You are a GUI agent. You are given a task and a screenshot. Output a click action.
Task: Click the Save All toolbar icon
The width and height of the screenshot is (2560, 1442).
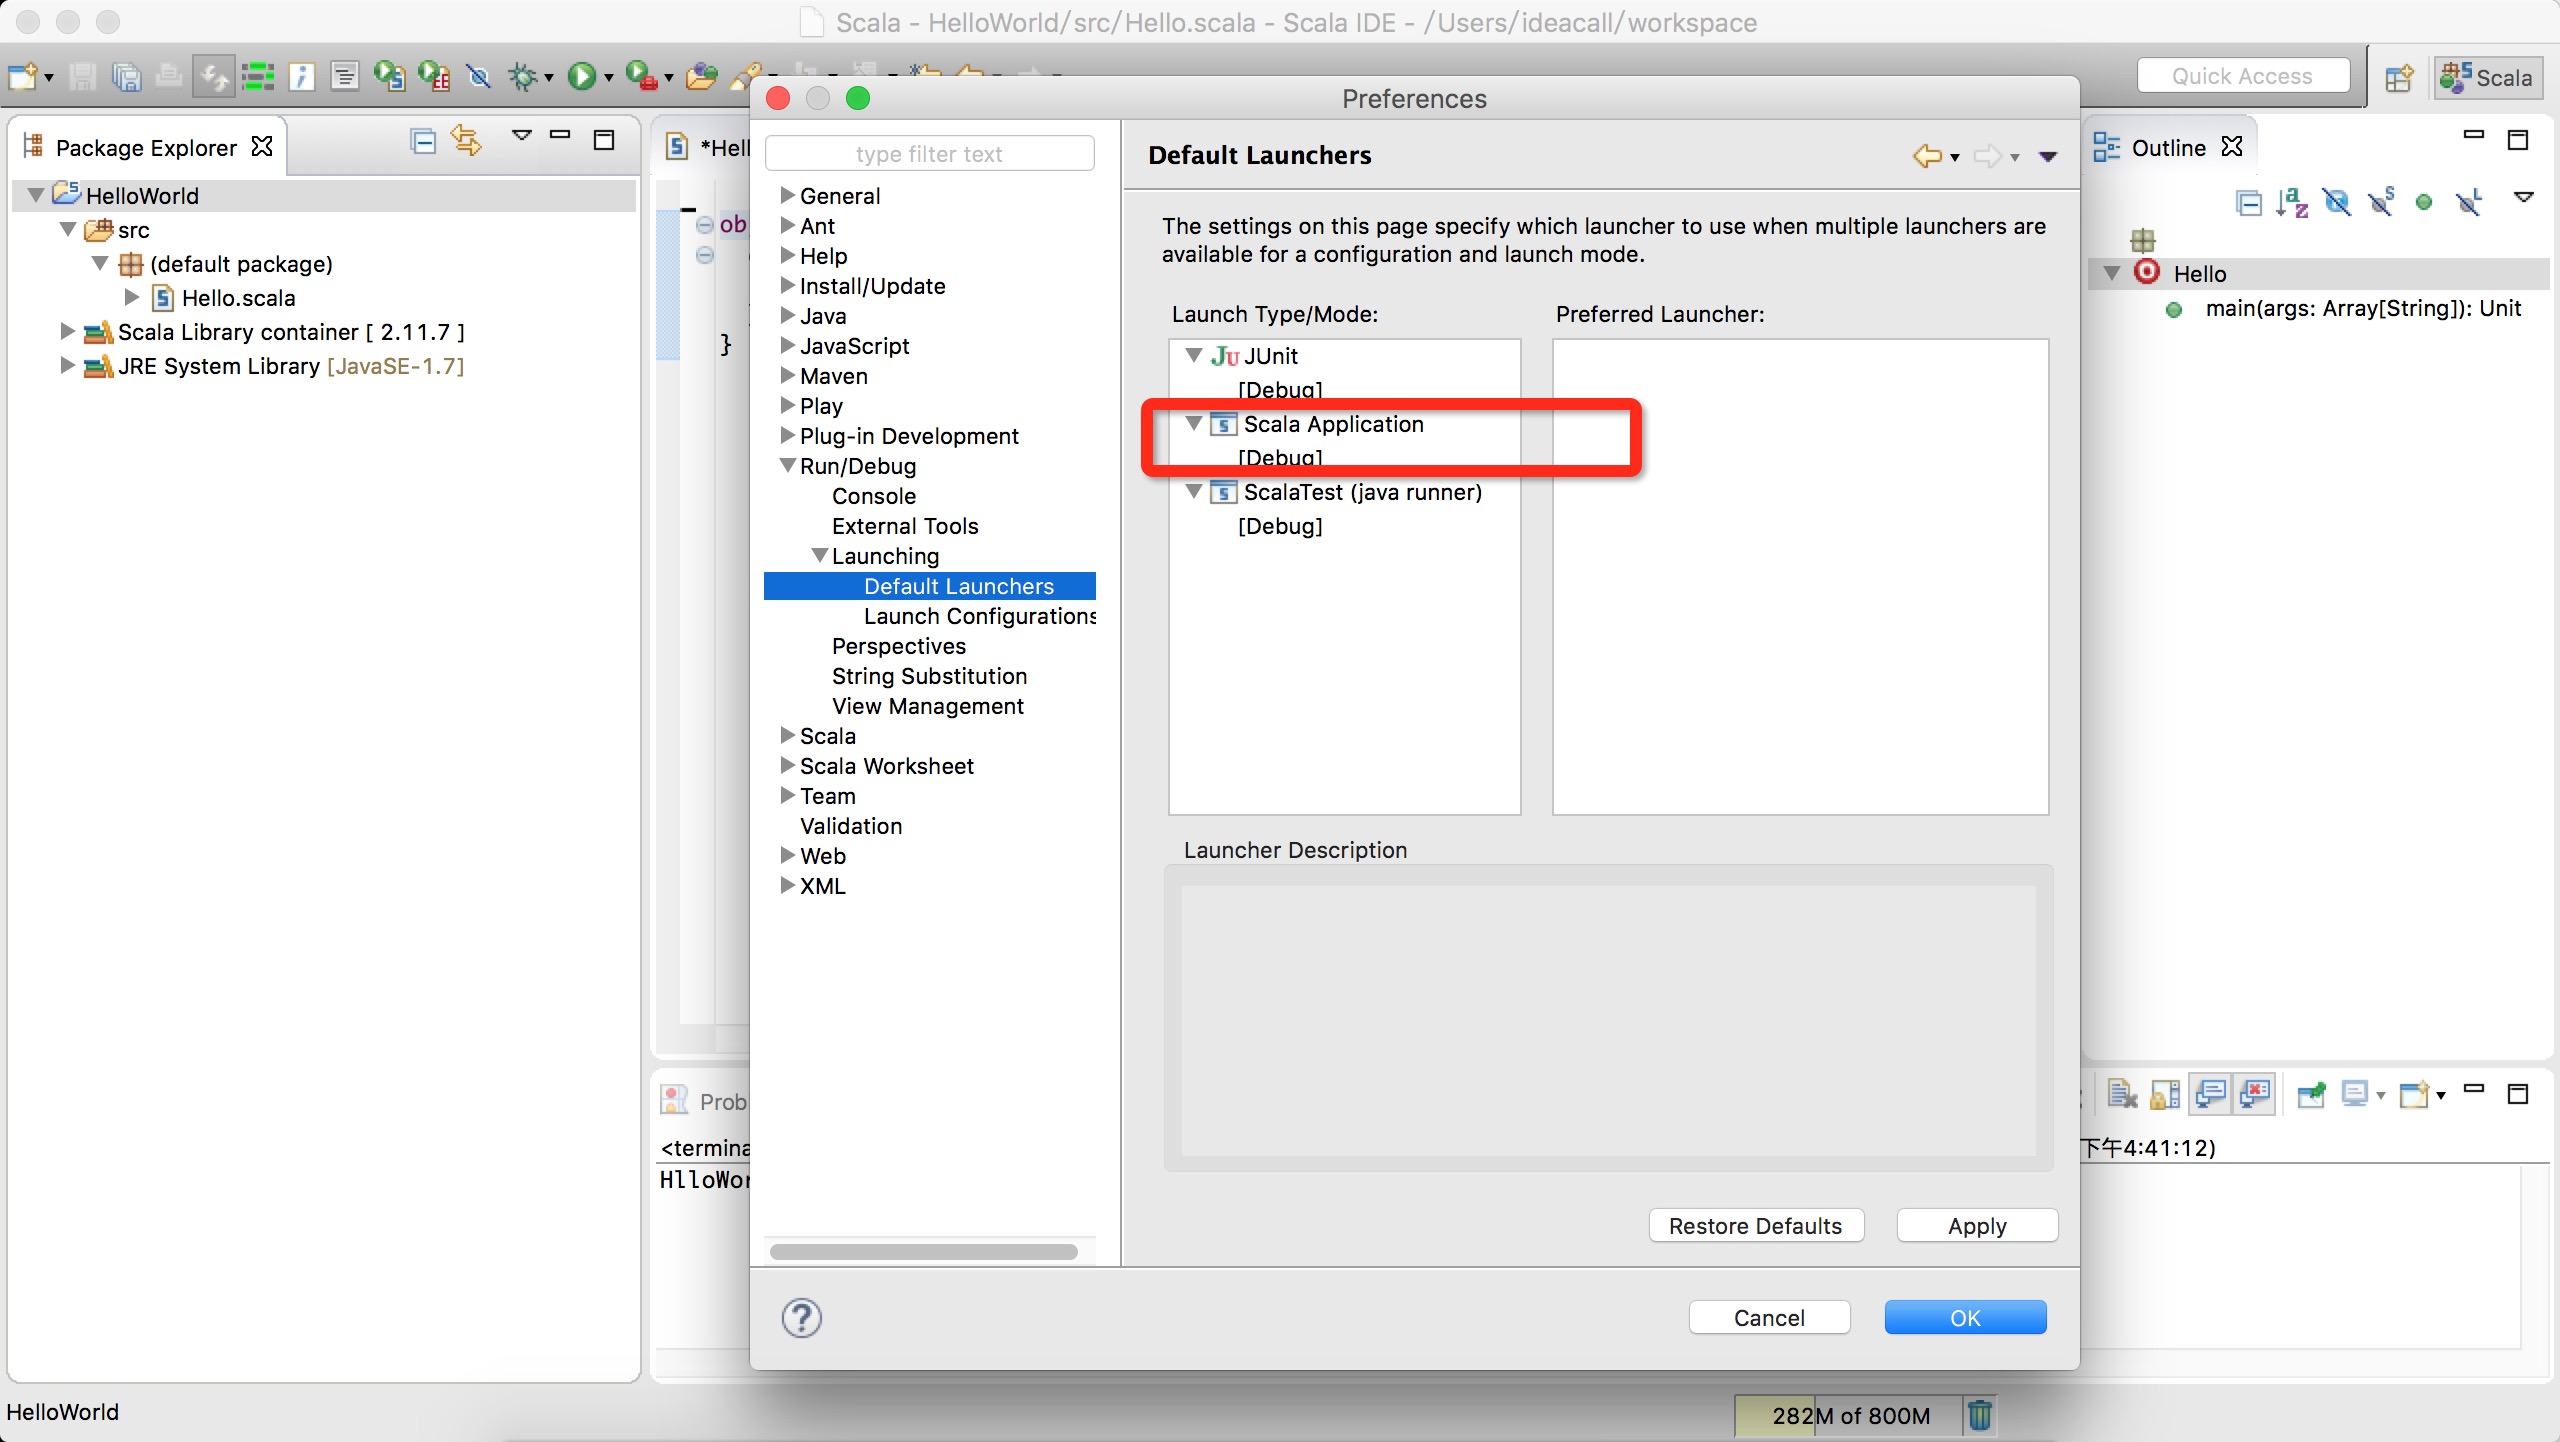tap(126, 76)
